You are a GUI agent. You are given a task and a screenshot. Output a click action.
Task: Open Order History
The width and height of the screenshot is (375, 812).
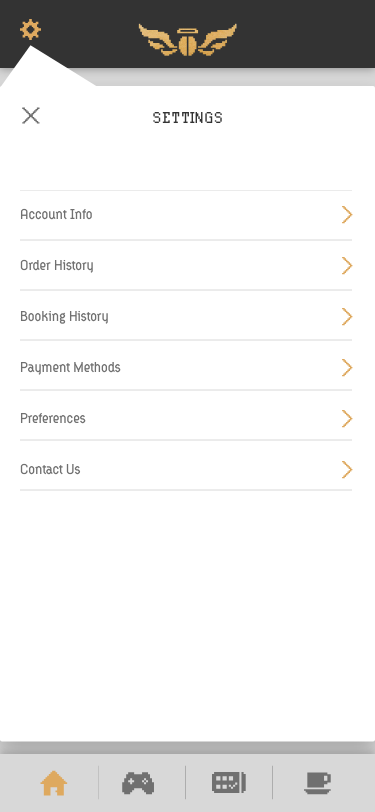186,265
